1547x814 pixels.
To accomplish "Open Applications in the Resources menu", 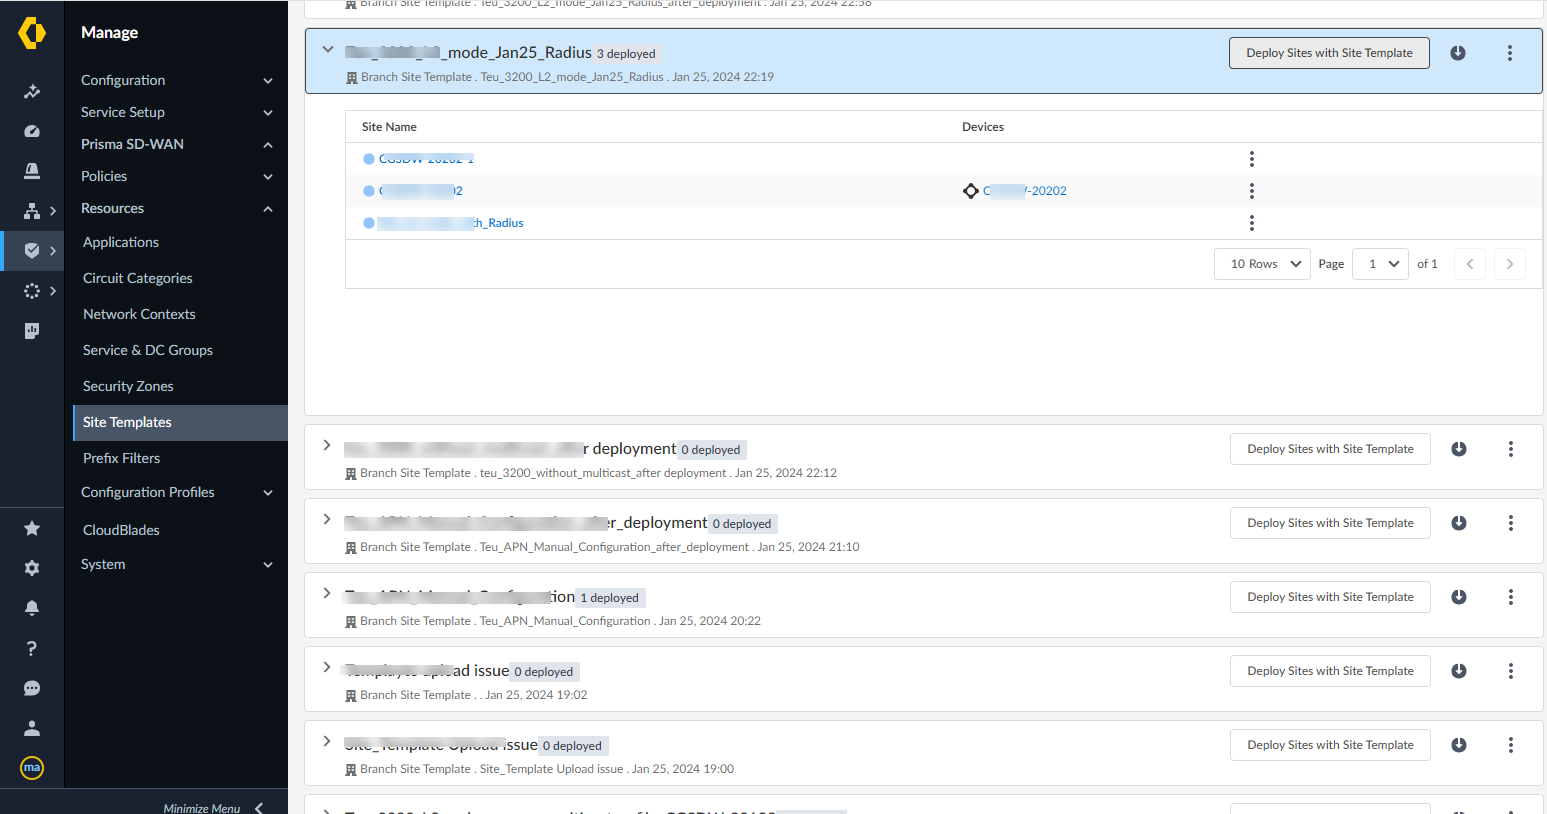I will coord(121,242).
